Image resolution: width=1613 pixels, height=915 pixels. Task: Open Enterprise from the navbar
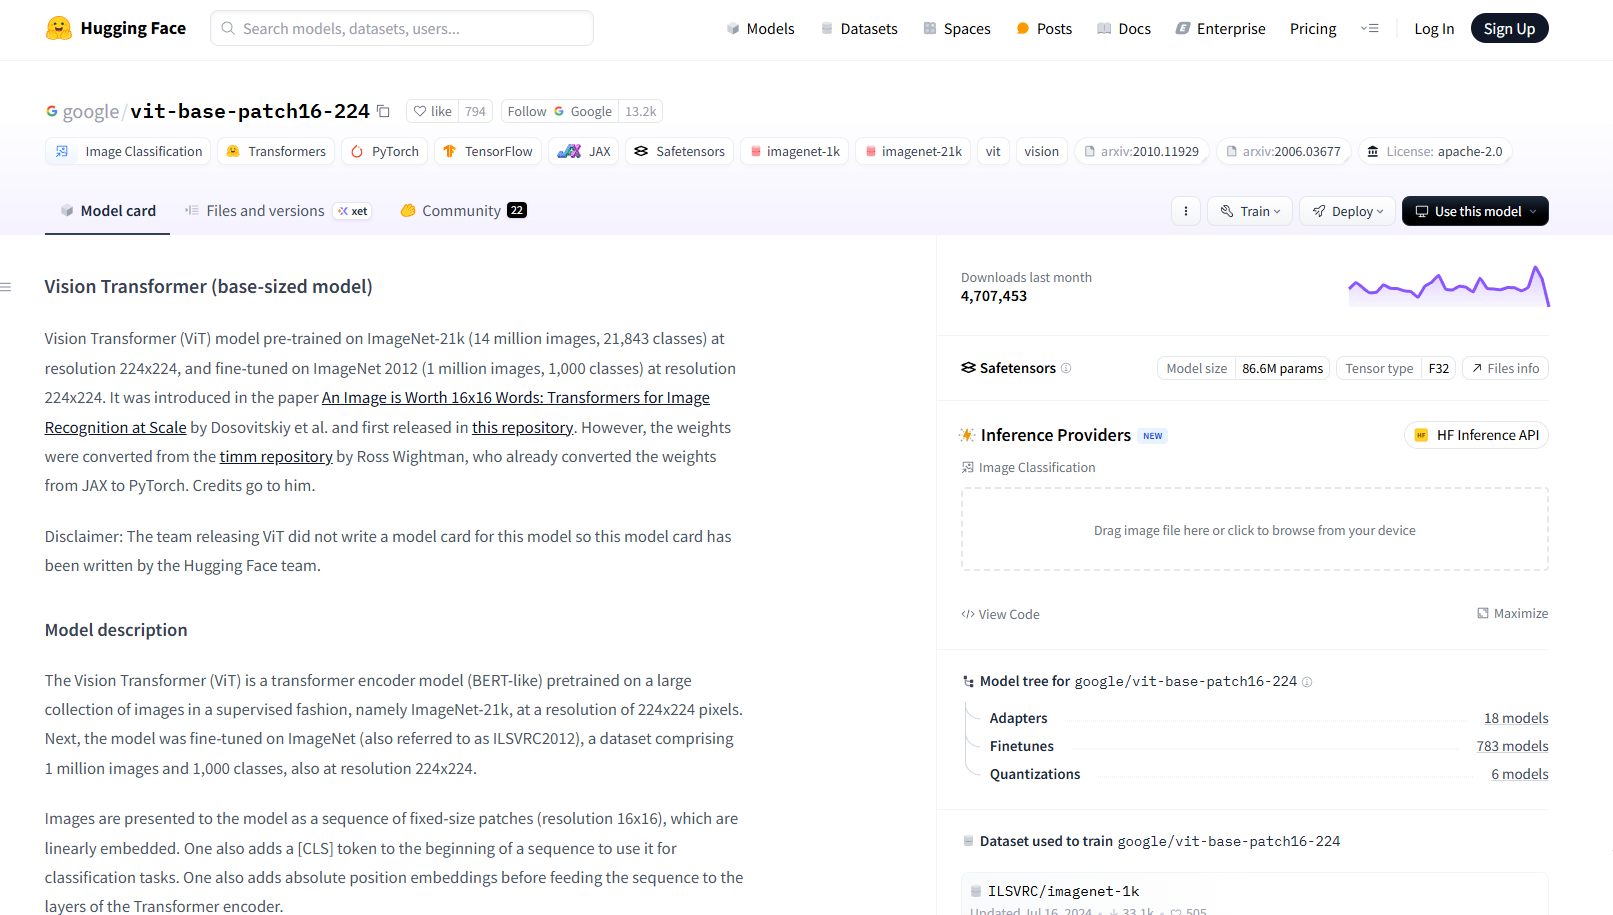click(x=1220, y=29)
